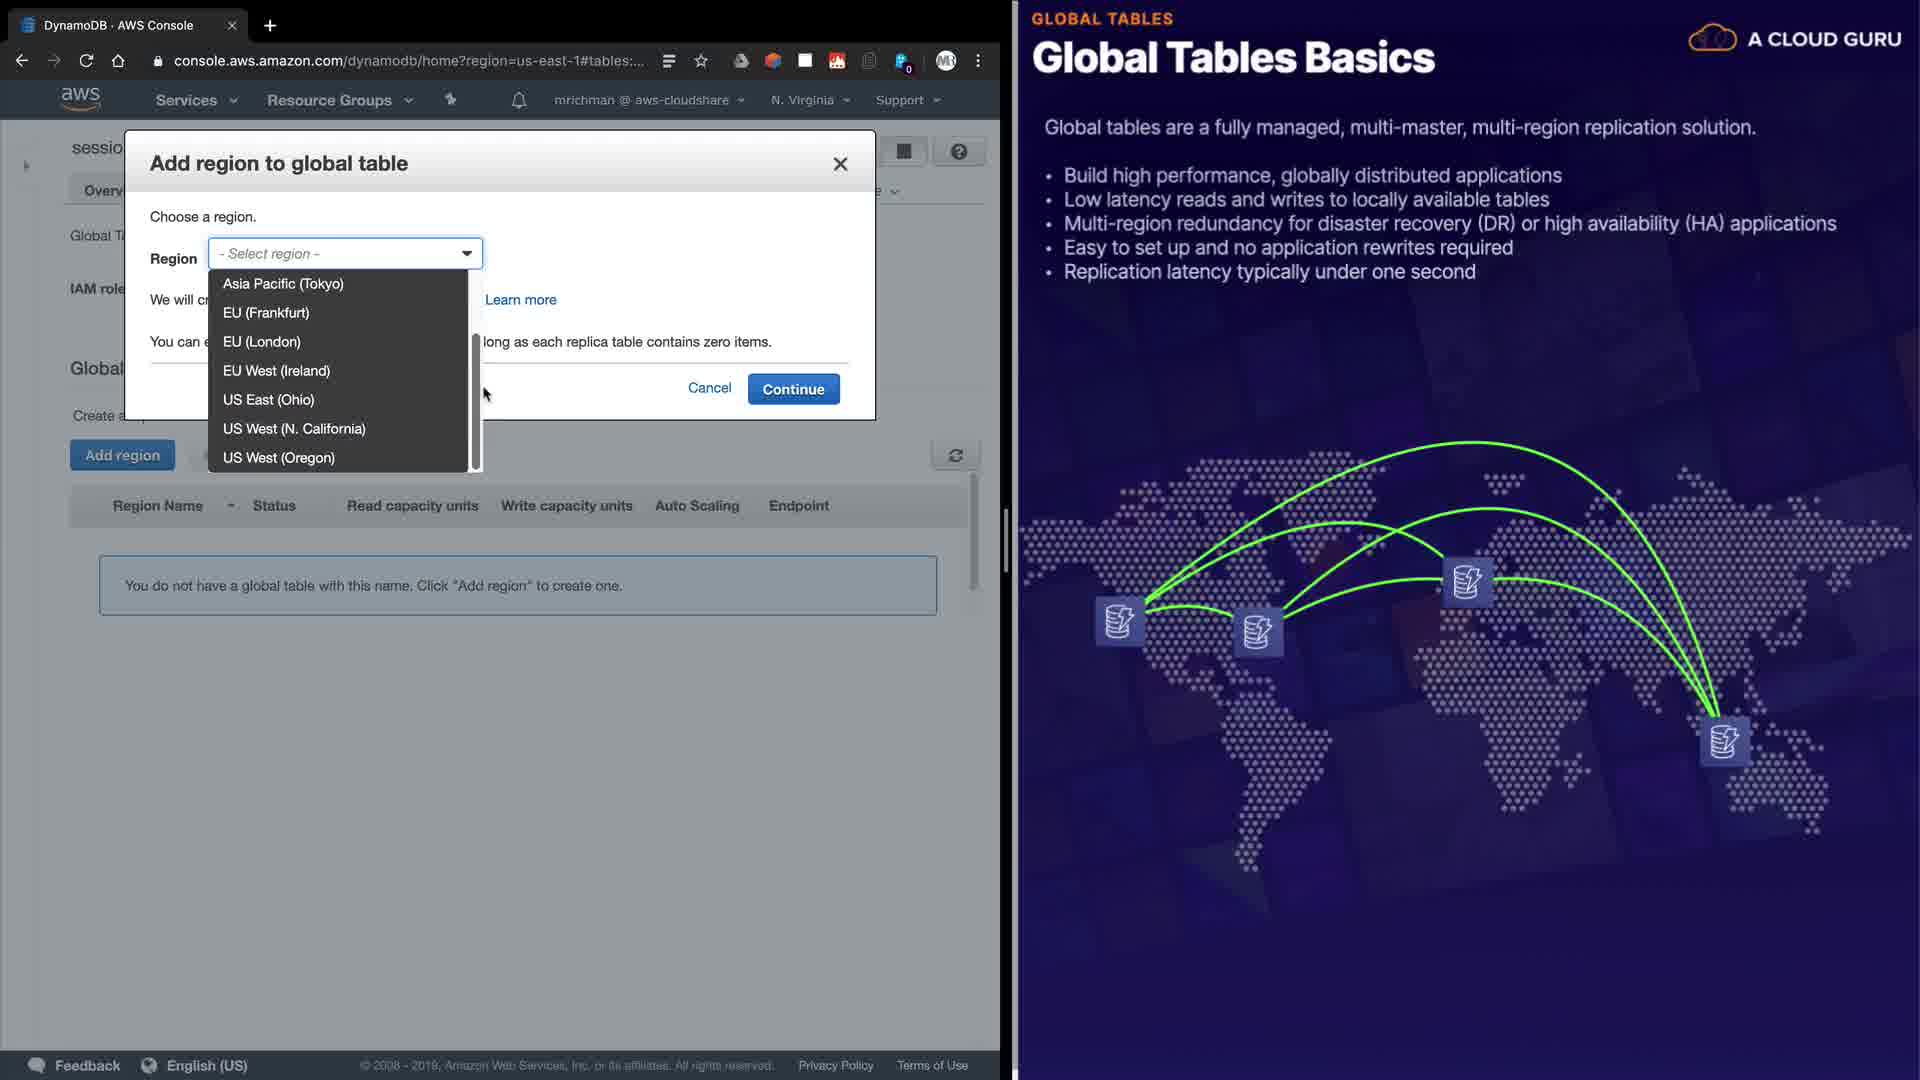
Task: Open the N. Virginia region selector
Action: pos(810,100)
